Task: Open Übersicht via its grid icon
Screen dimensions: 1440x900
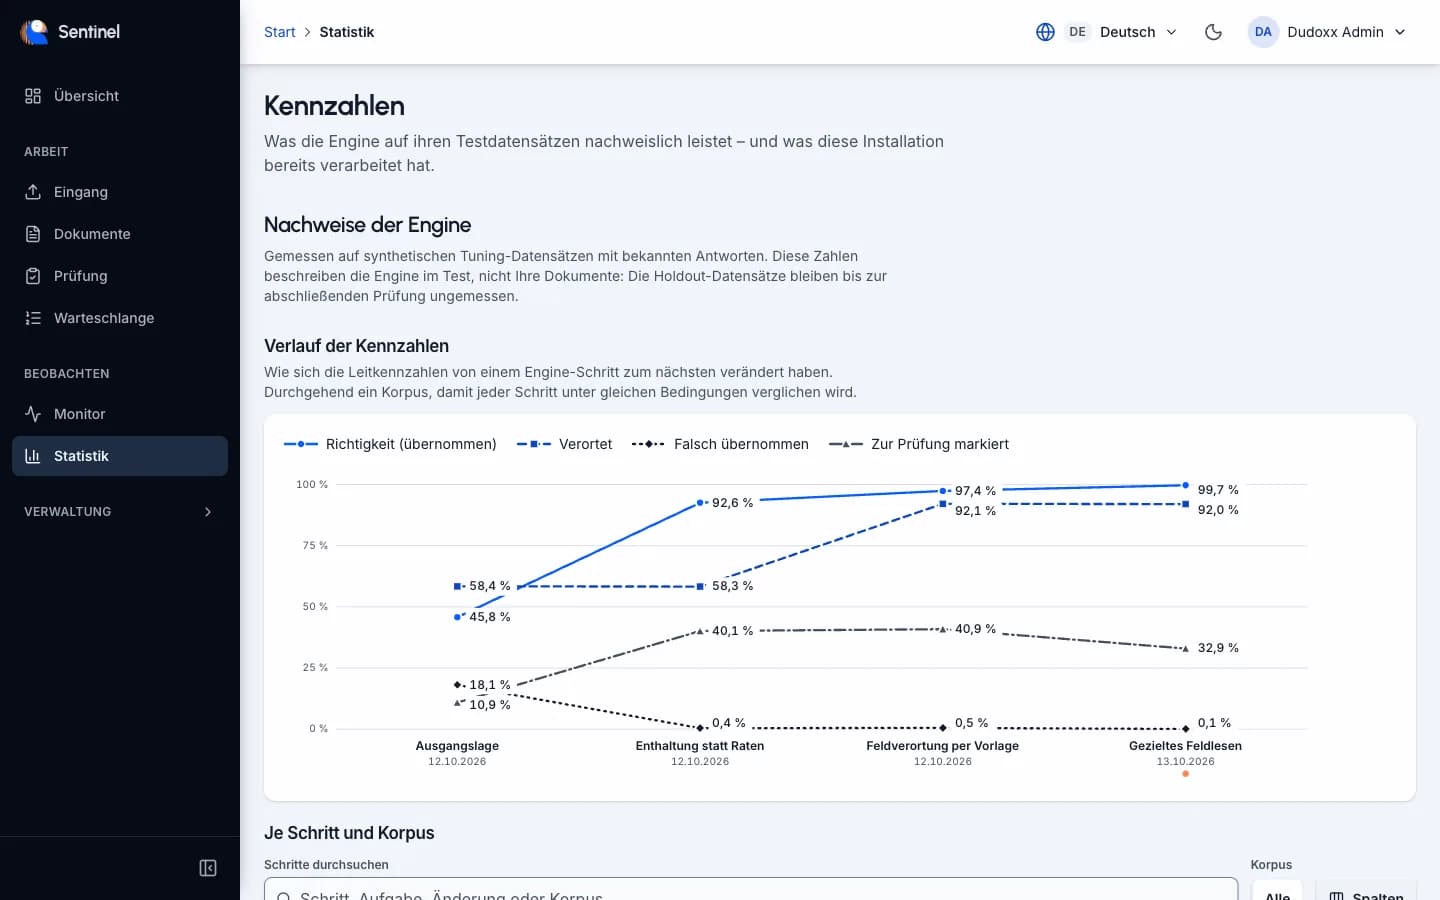Action: click(x=33, y=96)
